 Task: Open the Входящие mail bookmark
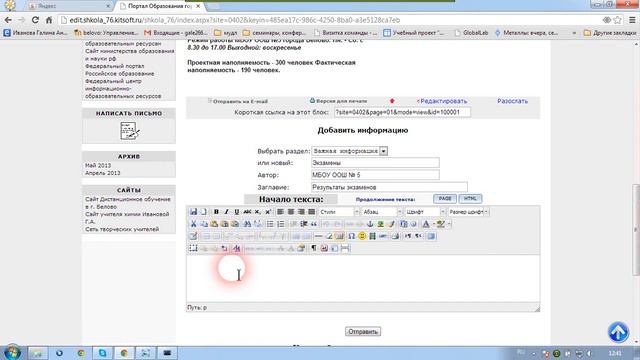click(176, 33)
